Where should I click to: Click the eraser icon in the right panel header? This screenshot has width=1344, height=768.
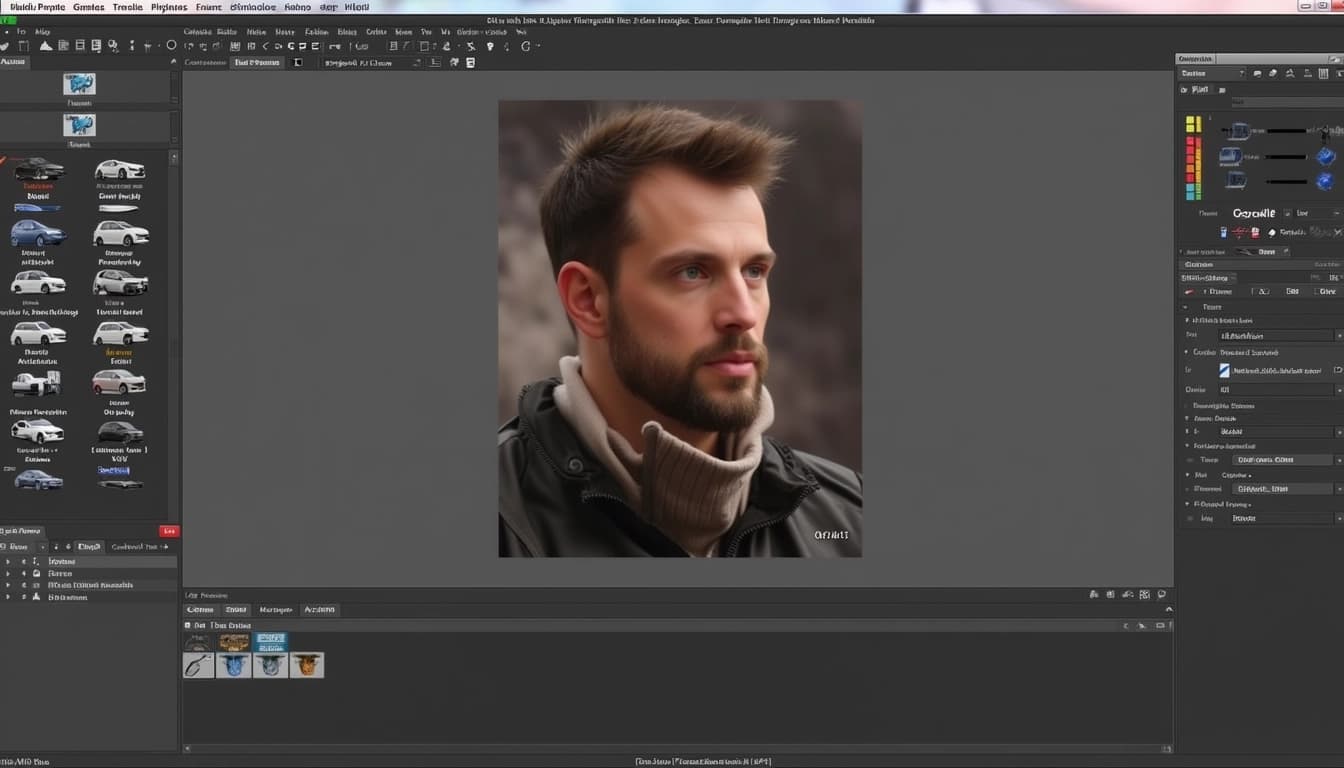(x=1273, y=73)
